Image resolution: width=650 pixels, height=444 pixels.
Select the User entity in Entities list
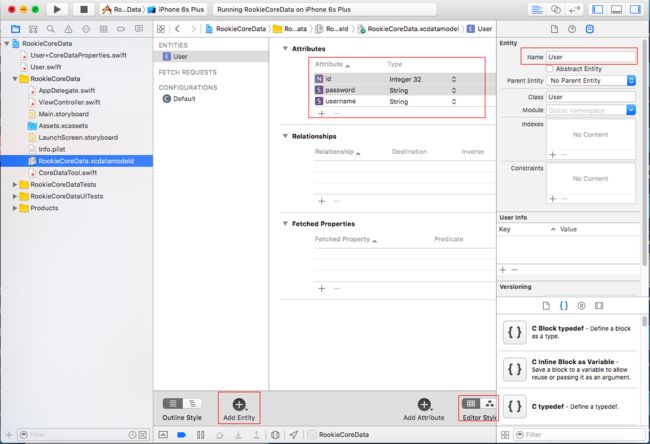pyautogui.click(x=211, y=56)
